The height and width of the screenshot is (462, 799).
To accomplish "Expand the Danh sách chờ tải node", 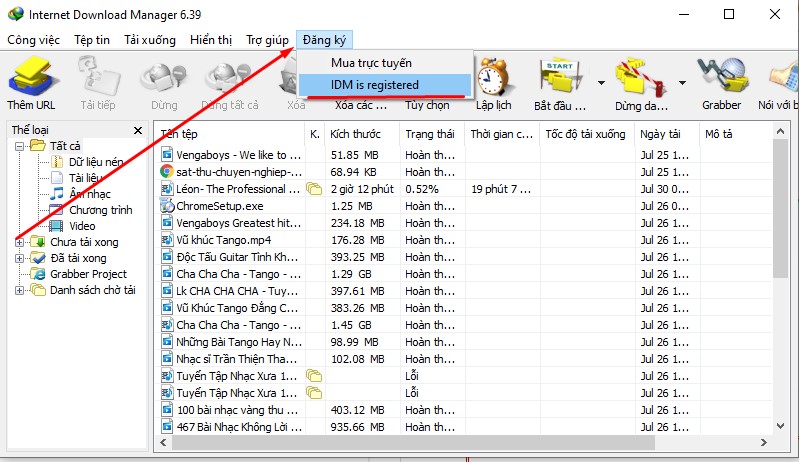I will (19, 290).
